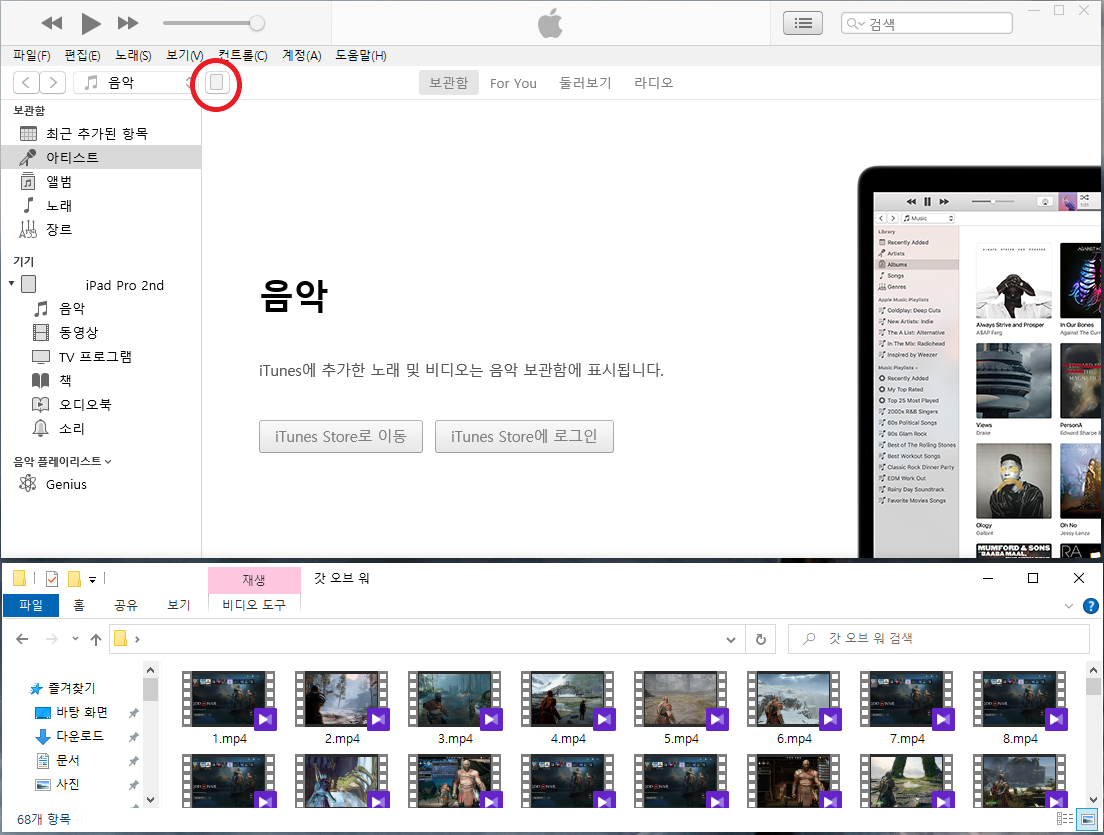This screenshot has height=835, width=1104.
Task: Click the 갓 오브 워 검색 field
Action: click(x=939, y=639)
